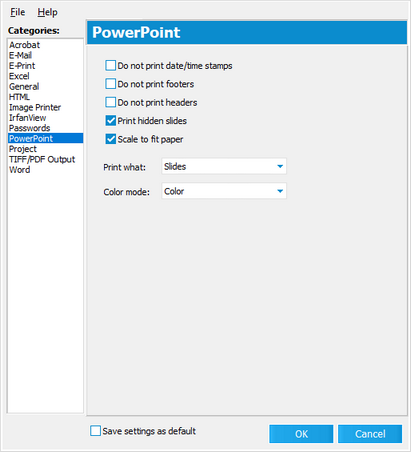The height and width of the screenshot is (452, 411).
Task: Uncheck Print hidden slides
Action: (x=111, y=120)
